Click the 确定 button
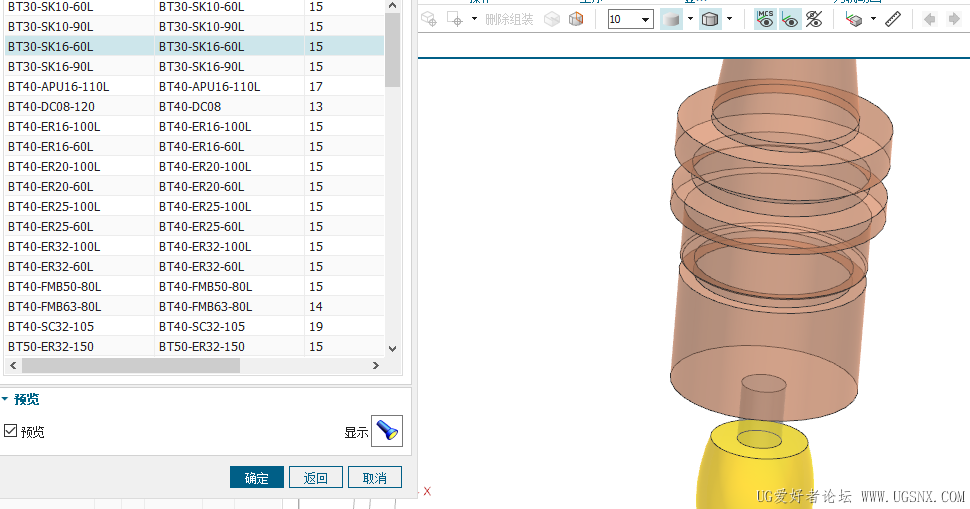970x509 pixels. pos(256,478)
